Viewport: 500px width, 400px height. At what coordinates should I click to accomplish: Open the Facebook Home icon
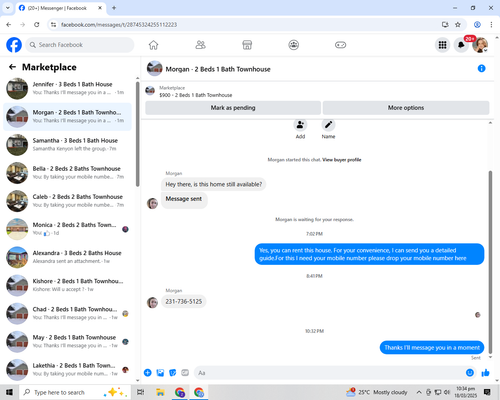pyautogui.click(x=153, y=45)
